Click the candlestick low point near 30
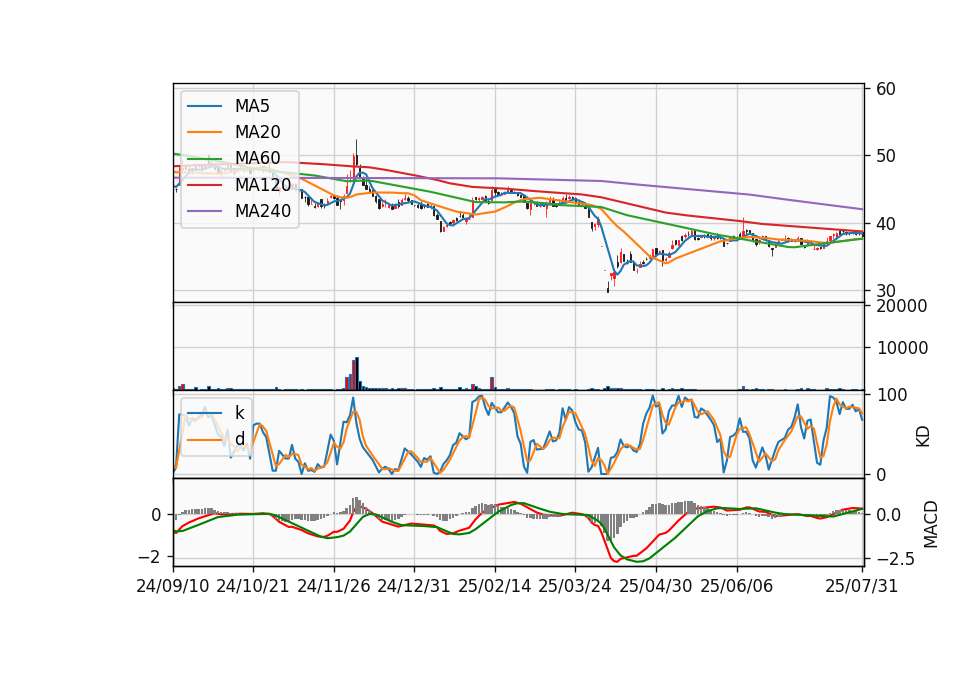This screenshot has width=960, height=690. 608,288
